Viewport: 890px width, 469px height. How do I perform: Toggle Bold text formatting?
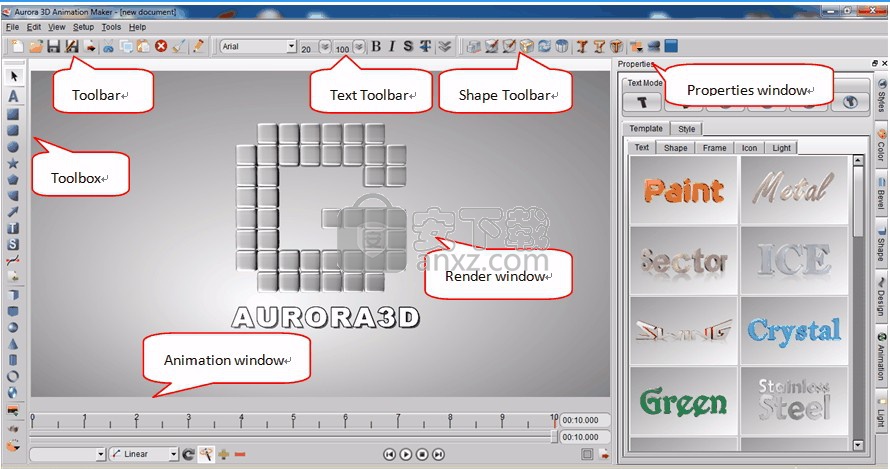[x=376, y=47]
